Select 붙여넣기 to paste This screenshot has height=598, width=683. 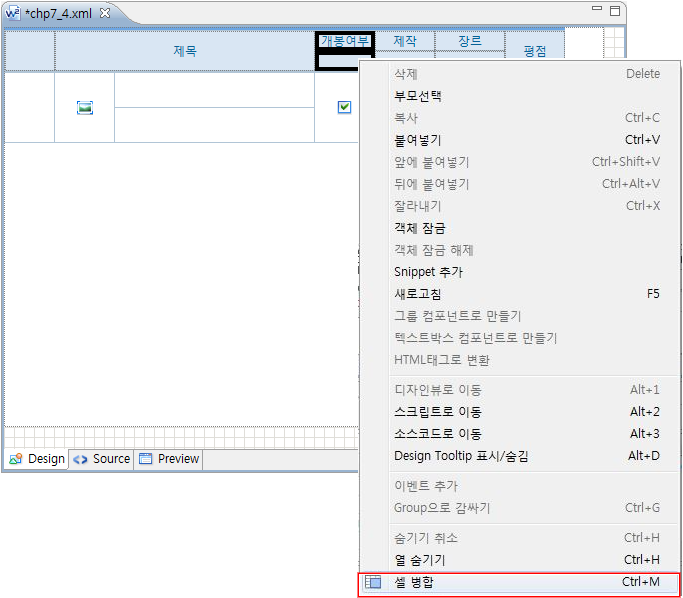pos(418,140)
